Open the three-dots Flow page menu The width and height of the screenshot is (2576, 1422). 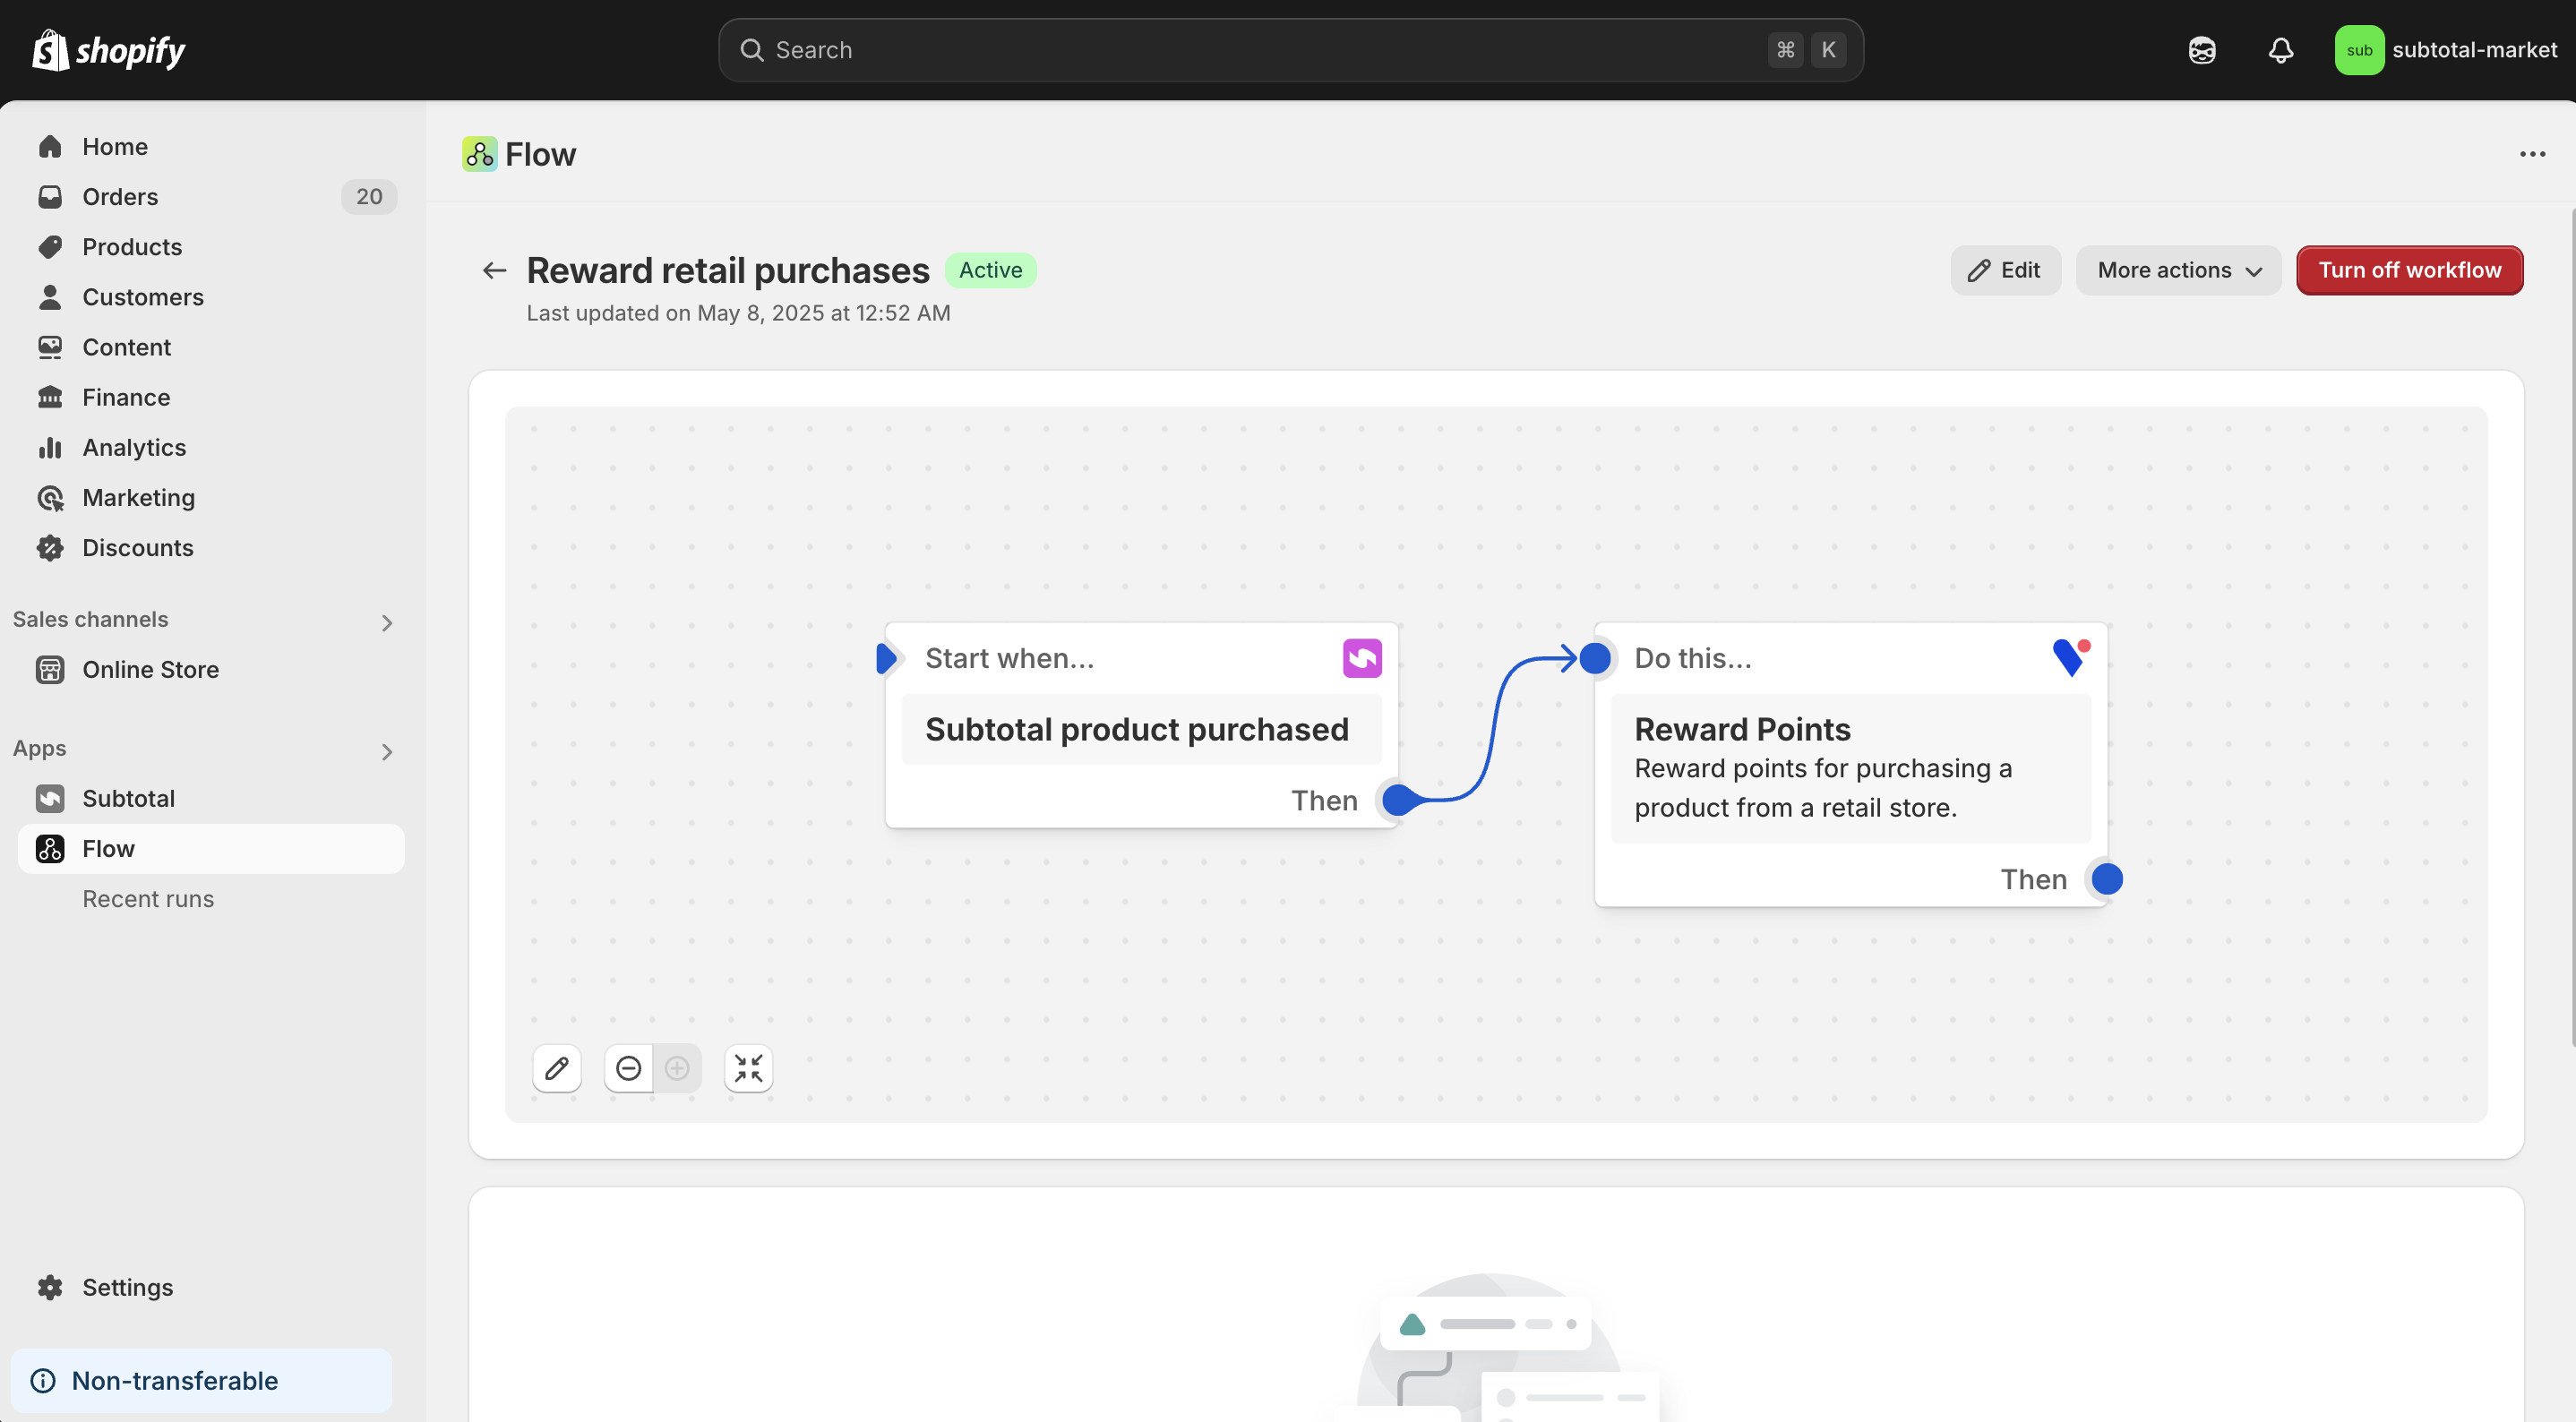coord(2531,154)
